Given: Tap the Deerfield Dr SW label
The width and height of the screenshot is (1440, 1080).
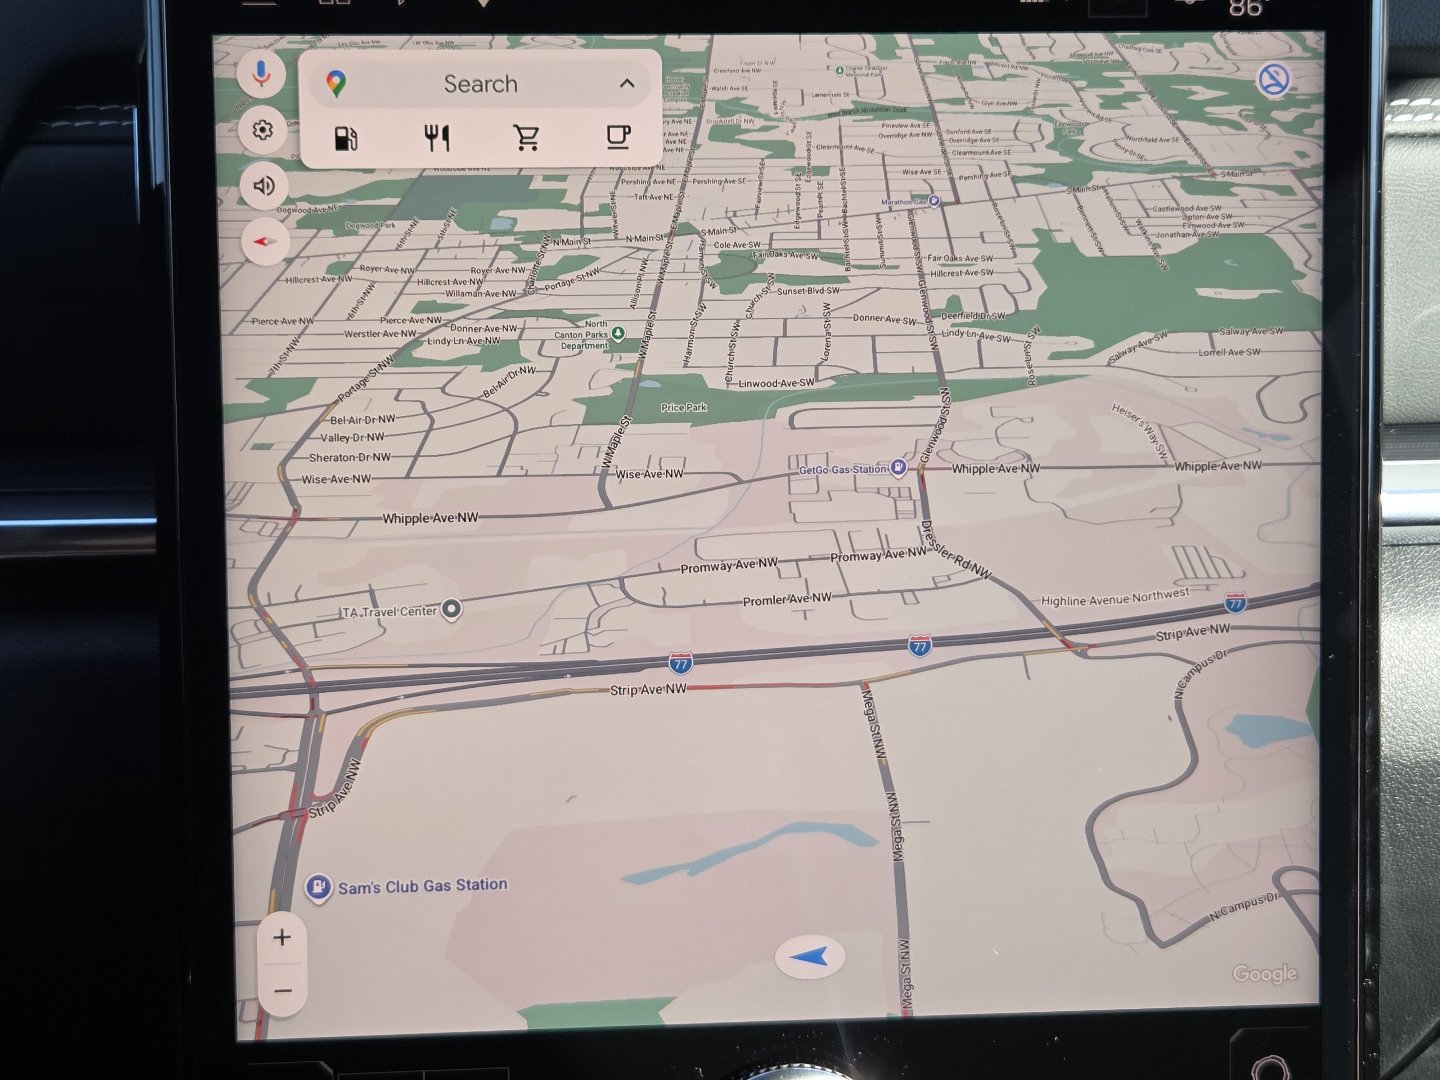Looking at the screenshot, I should pos(973,316).
